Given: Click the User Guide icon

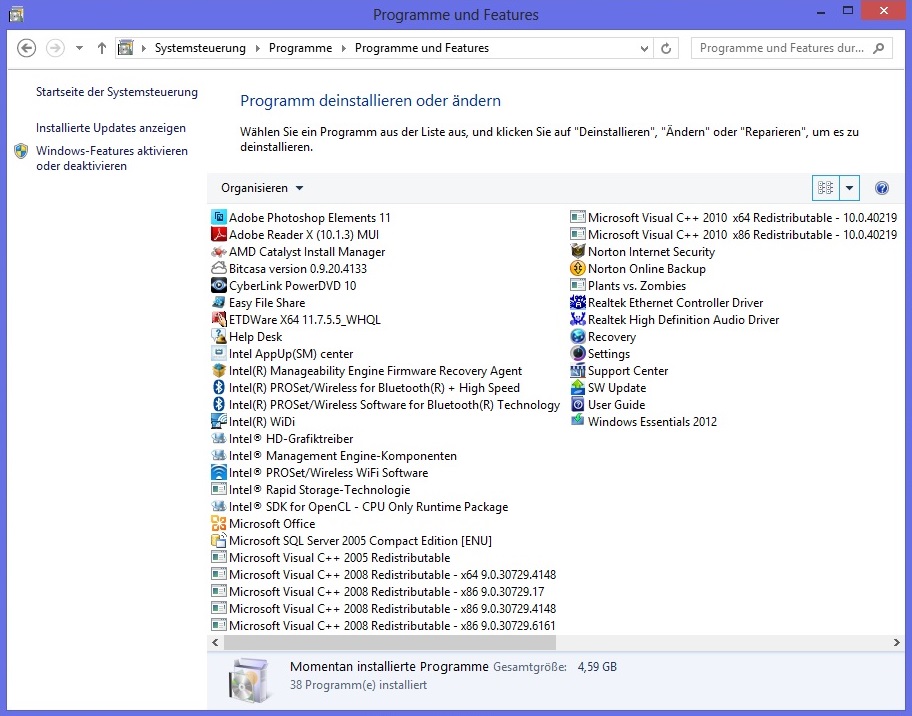Looking at the screenshot, I should pyautogui.click(x=578, y=405).
